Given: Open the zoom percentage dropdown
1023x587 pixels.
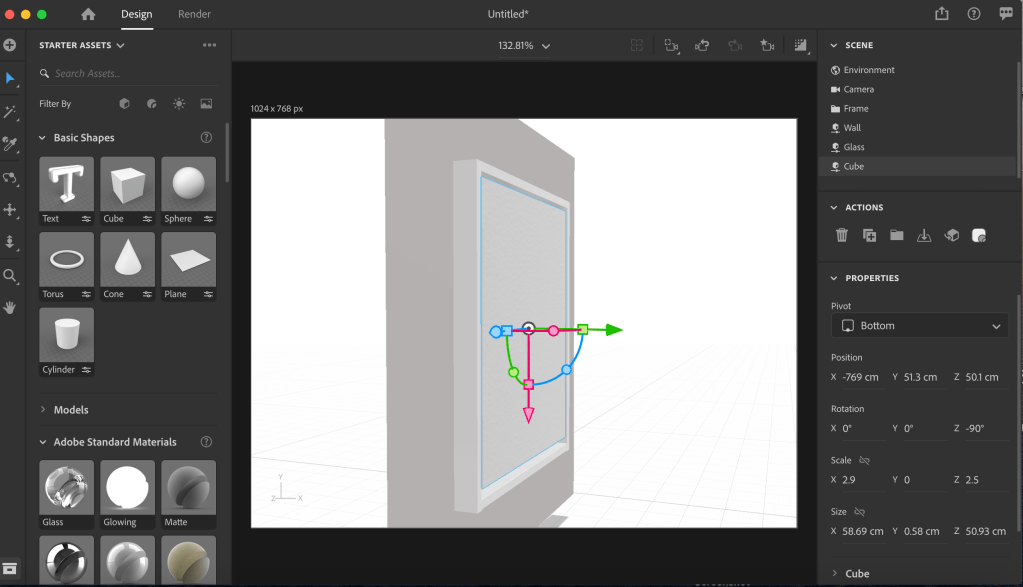Looking at the screenshot, I should point(525,46).
